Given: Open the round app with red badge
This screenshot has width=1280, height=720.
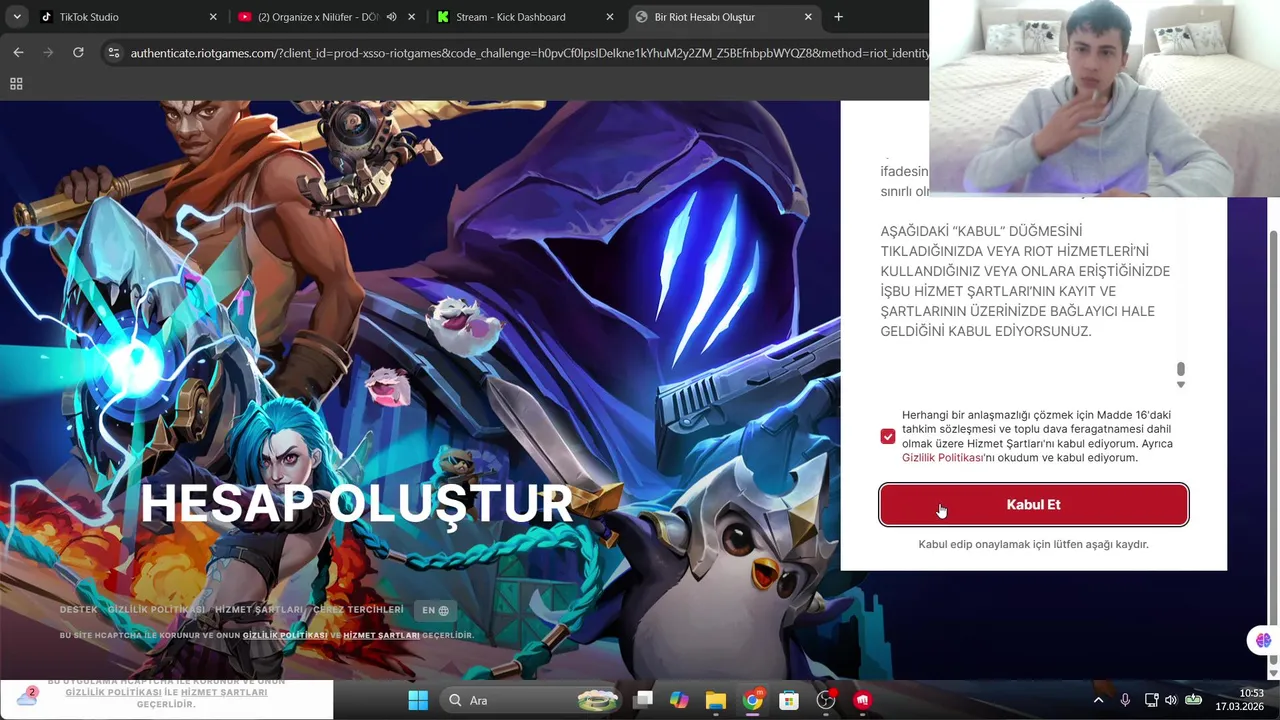Looking at the screenshot, I should click(826, 700).
